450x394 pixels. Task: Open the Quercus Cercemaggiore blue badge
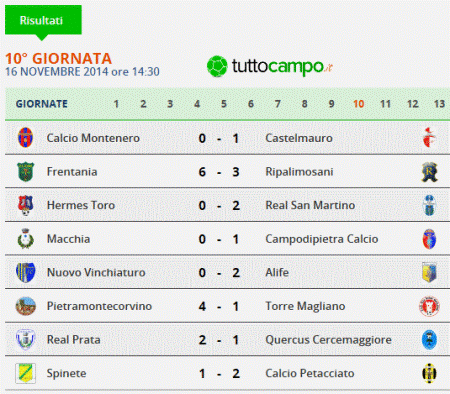click(x=429, y=340)
